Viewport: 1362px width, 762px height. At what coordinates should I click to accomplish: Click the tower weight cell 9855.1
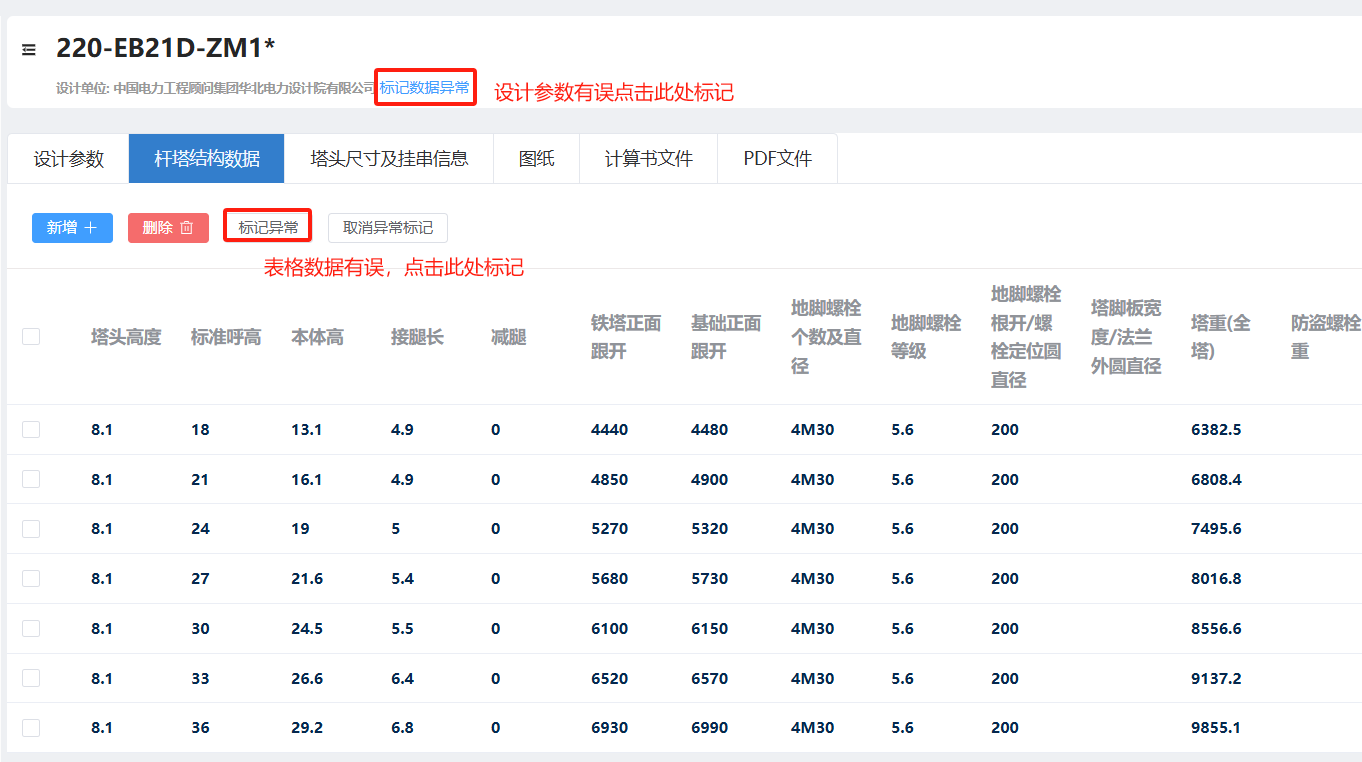pyautogui.click(x=1216, y=728)
